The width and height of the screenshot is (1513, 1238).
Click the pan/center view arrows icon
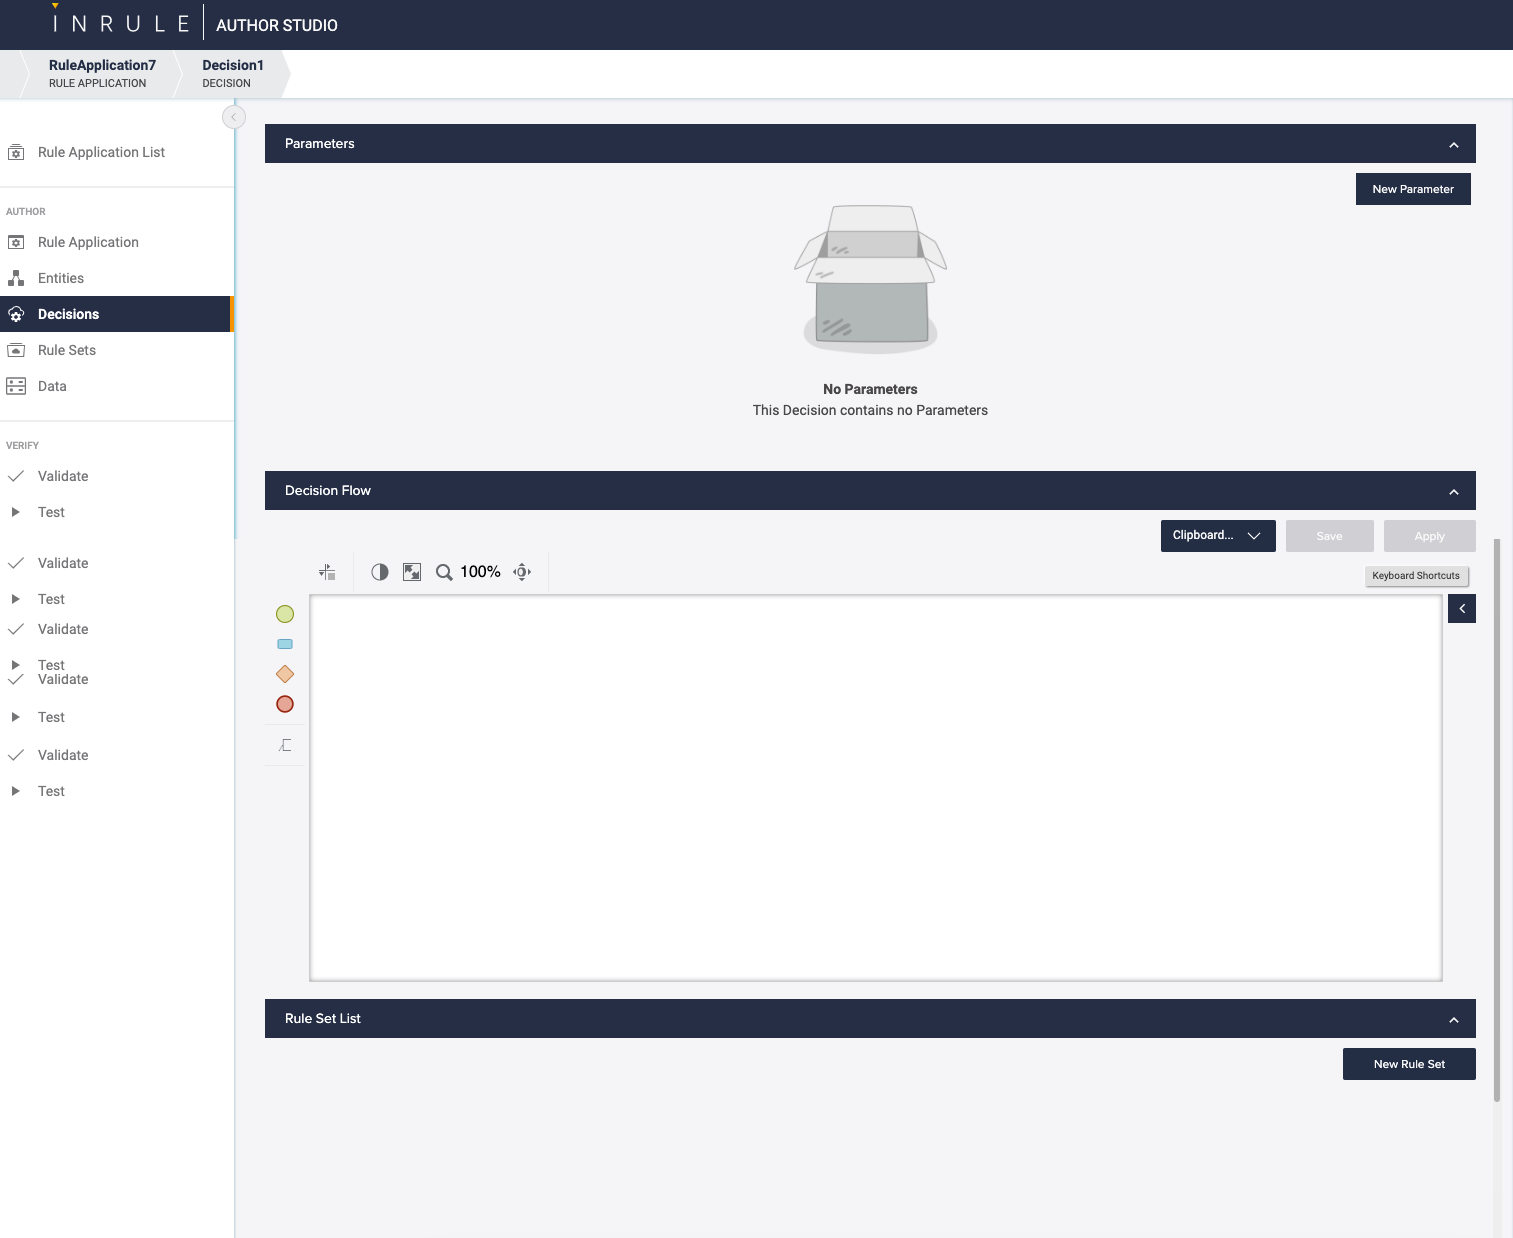(522, 572)
